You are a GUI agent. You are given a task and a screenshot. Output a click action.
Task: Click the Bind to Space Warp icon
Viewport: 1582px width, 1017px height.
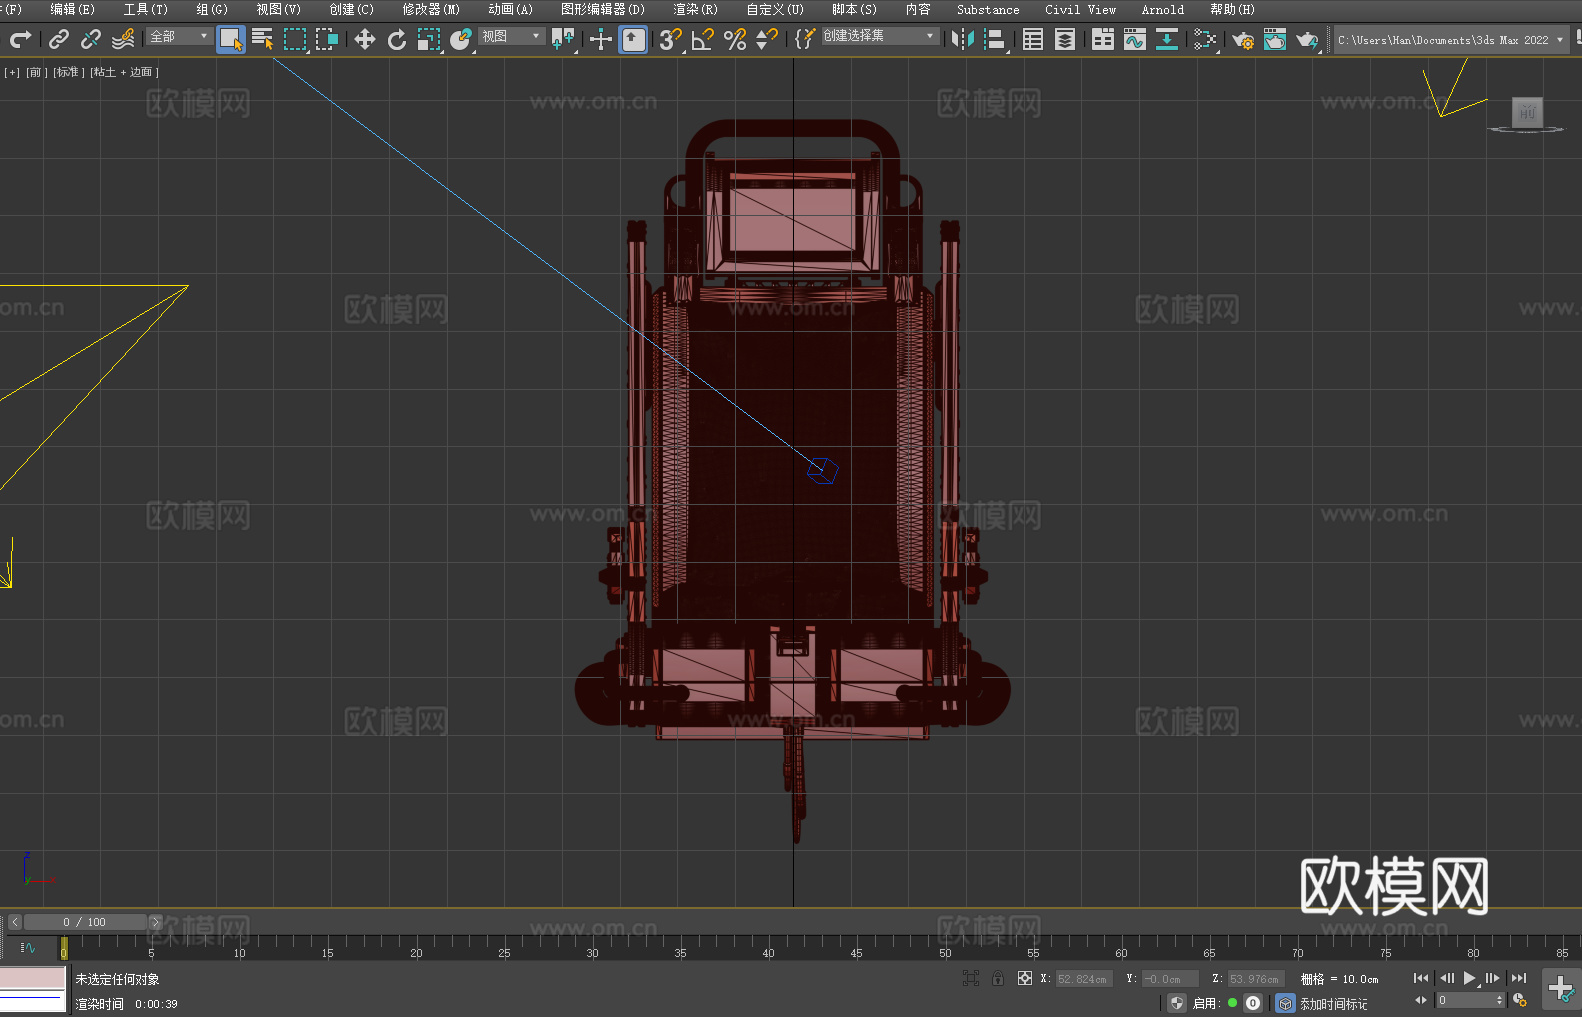tap(123, 39)
